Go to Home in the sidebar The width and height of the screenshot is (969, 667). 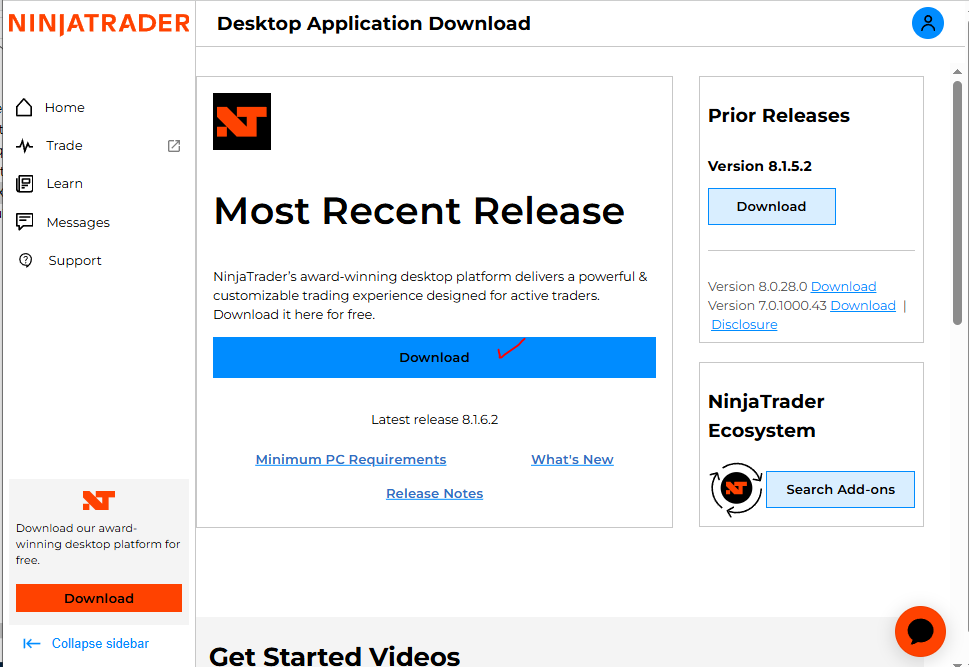point(65,108)
